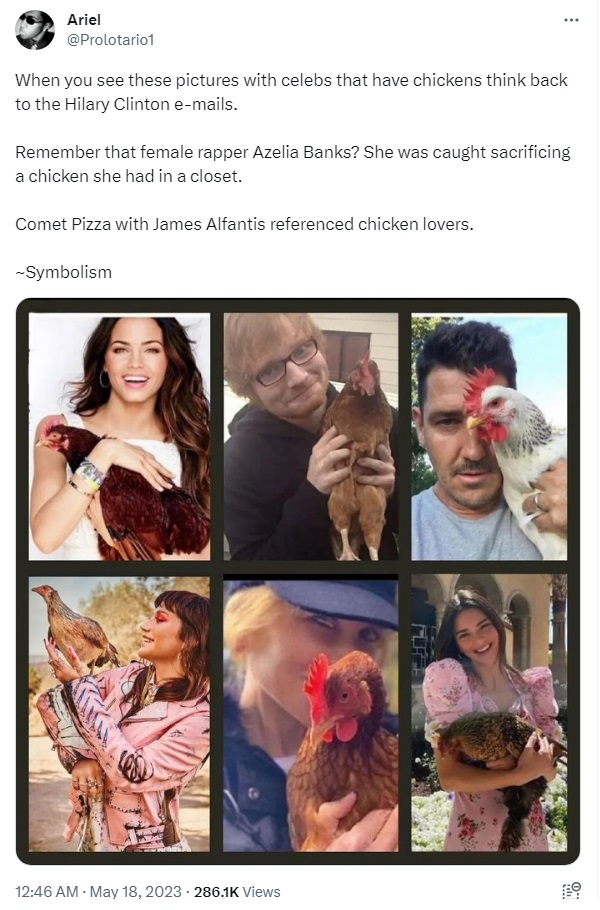Click the Community Notes icon at bottom right

tap(571, 890)
